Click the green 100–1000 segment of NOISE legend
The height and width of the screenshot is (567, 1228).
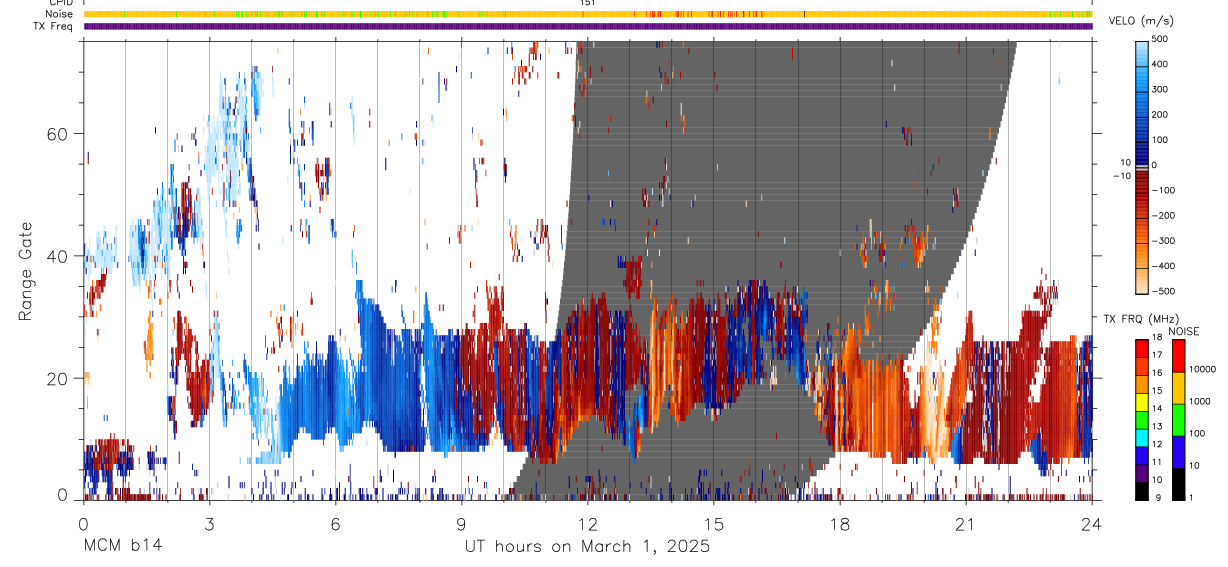pyautogui.click(x=1179, y=420)
